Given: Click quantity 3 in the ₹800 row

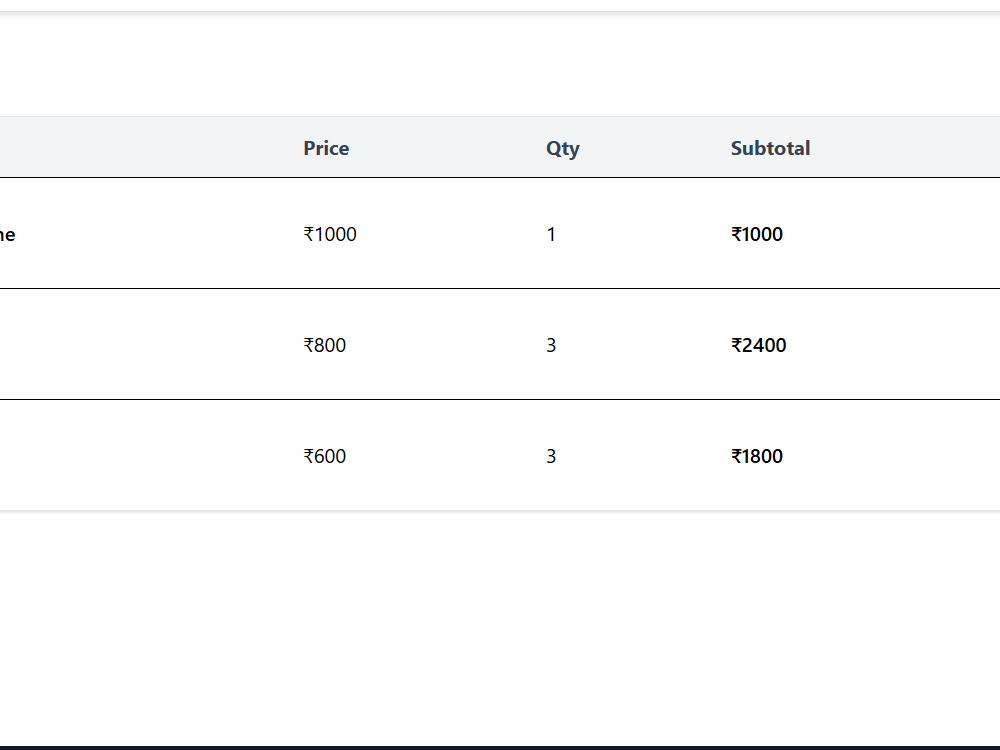Looking at the screenshot, I should 551,345.
